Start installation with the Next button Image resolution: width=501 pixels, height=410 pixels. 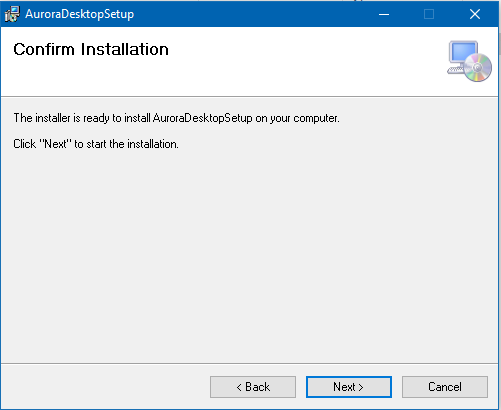pyautogui.click(x=349, y=387)
